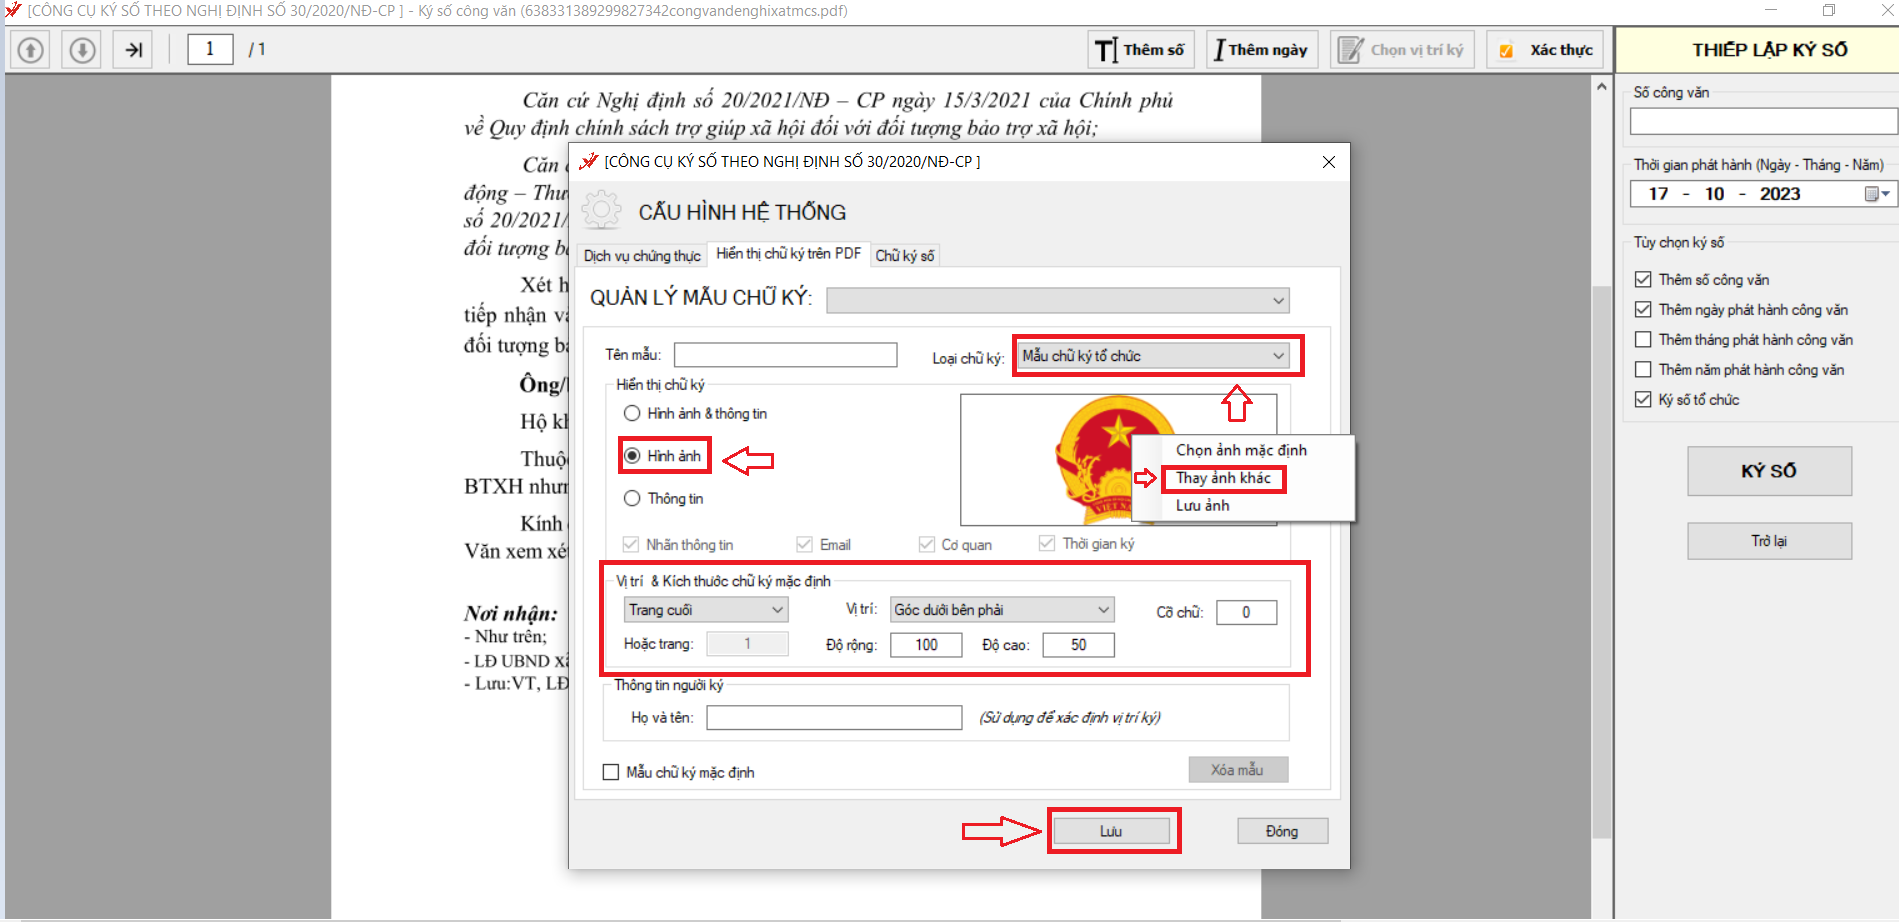
Task: Click the Tên mẫu input field
Action: tap(785, 355)
